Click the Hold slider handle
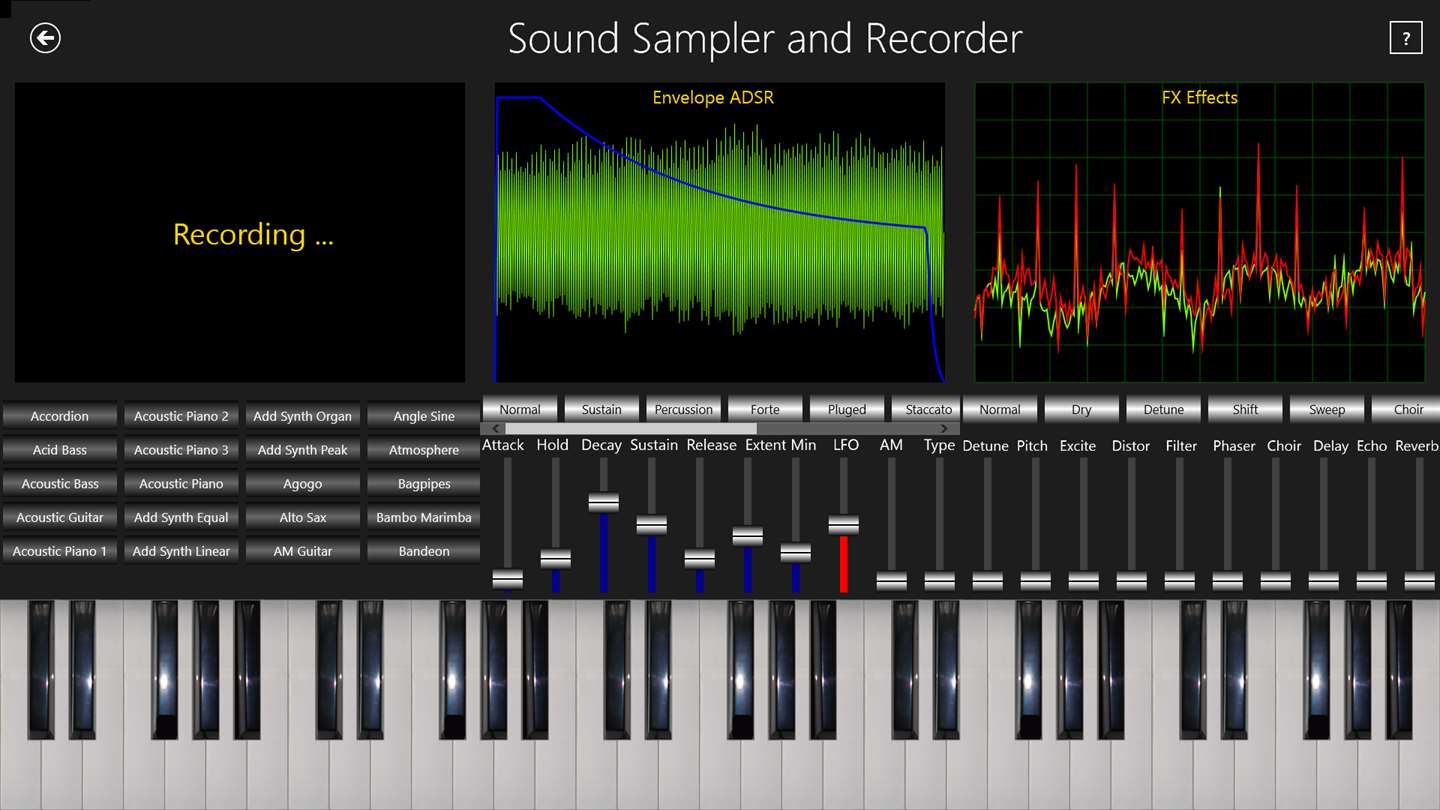Viewport: 1440px width, 810px height. (x=556, y=558)
